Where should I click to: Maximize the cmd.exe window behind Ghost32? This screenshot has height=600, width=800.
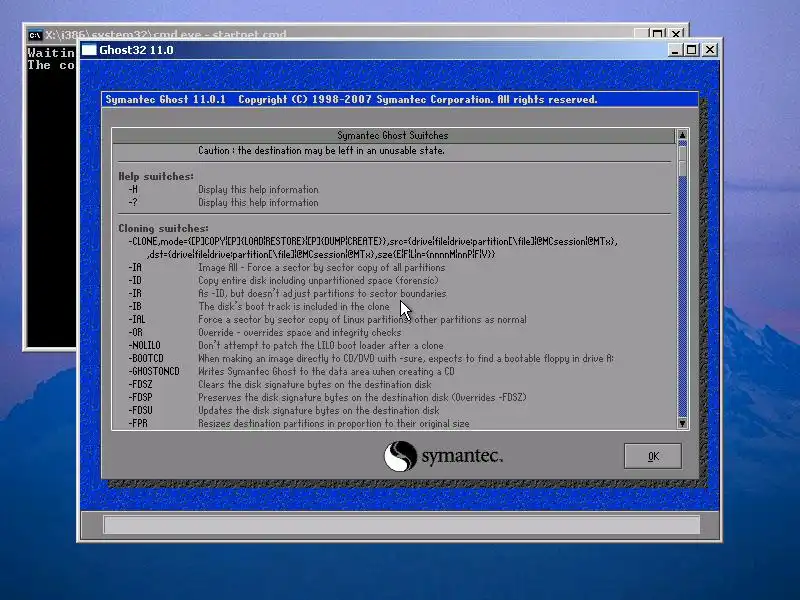pyautogui.click(x=658, y=34)
